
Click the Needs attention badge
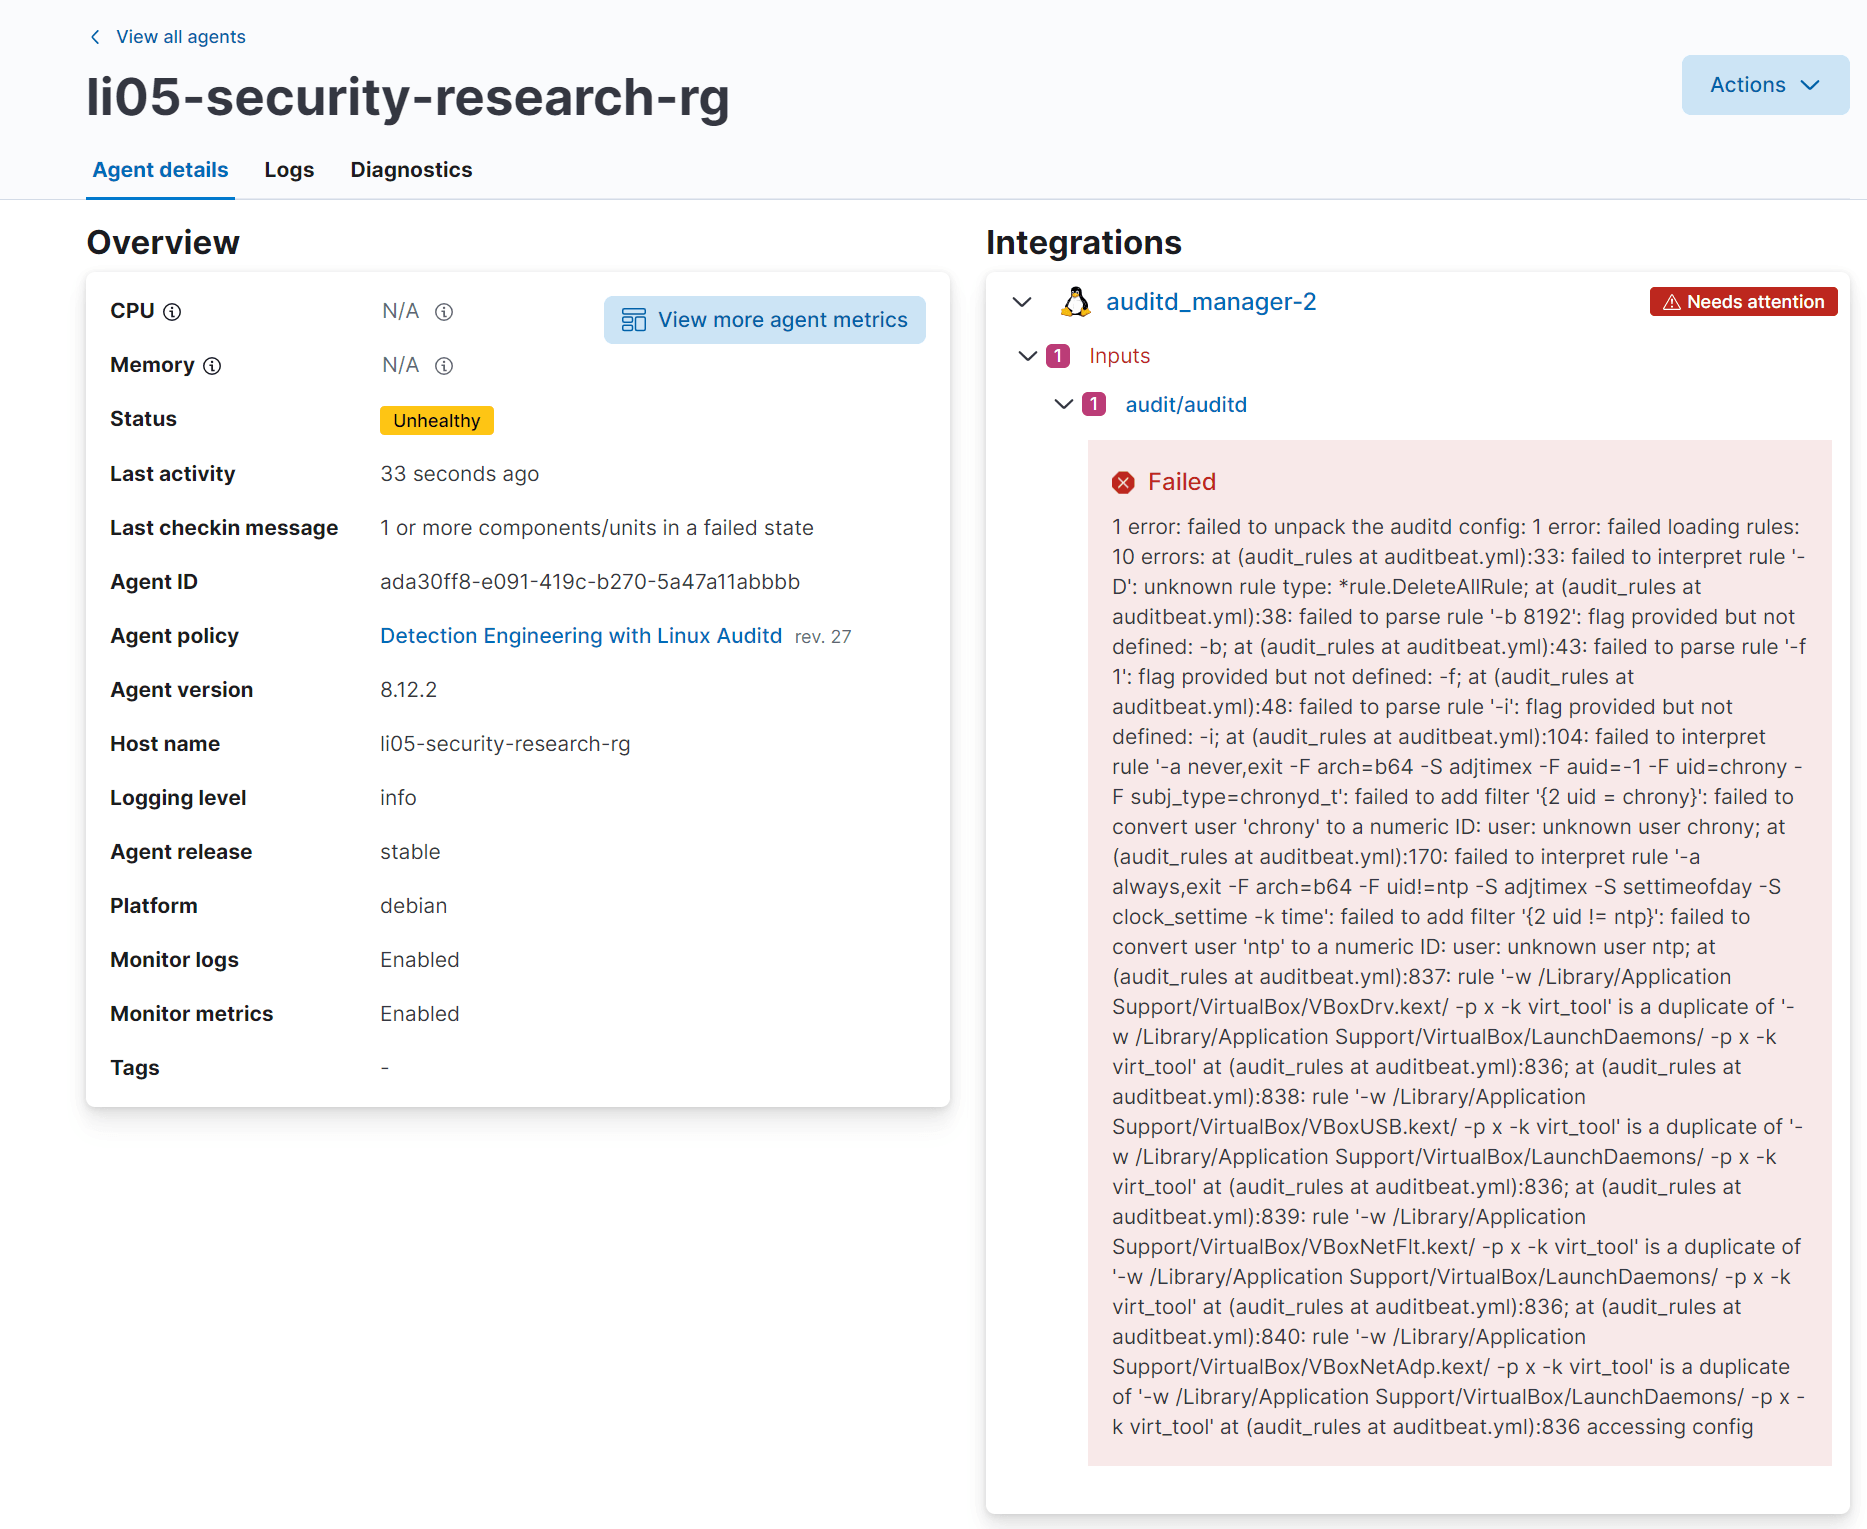tap(1743, 302)
